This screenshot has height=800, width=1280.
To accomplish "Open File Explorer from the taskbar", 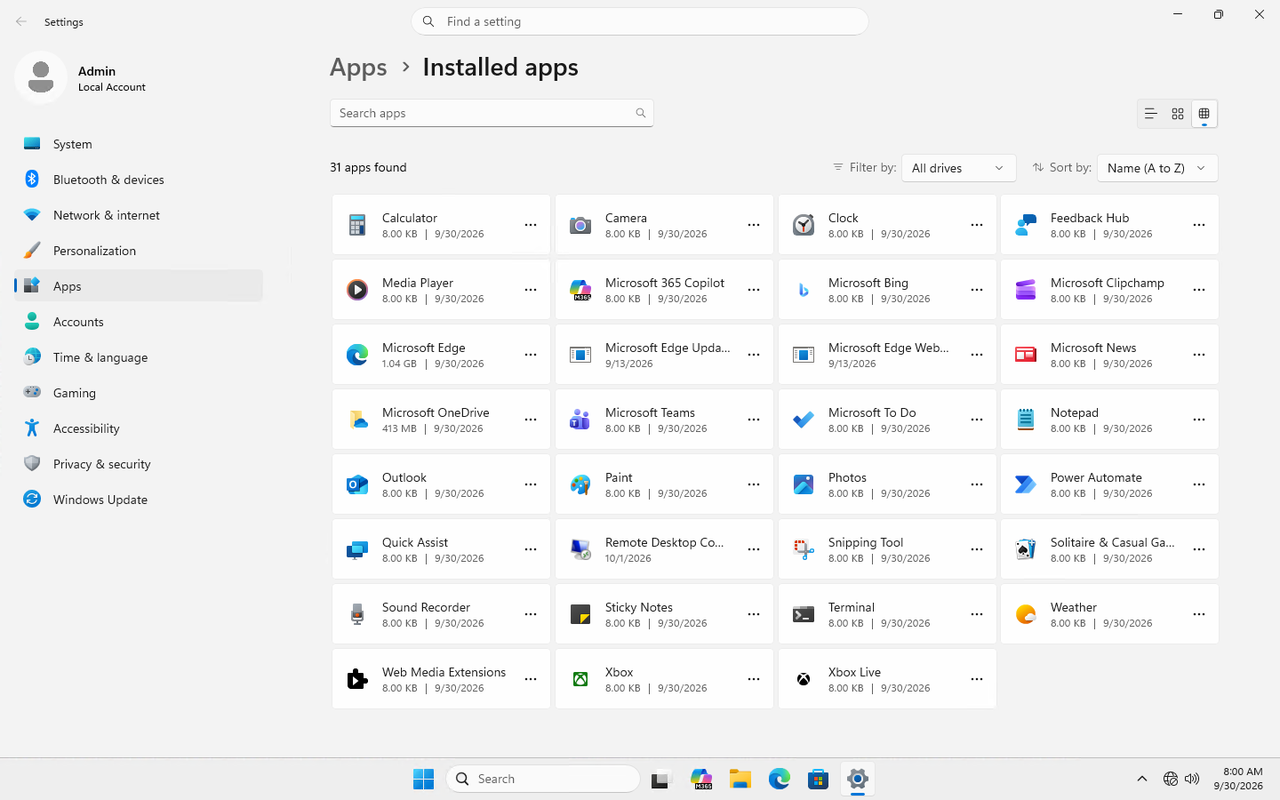I will click(x=740, y=779).
